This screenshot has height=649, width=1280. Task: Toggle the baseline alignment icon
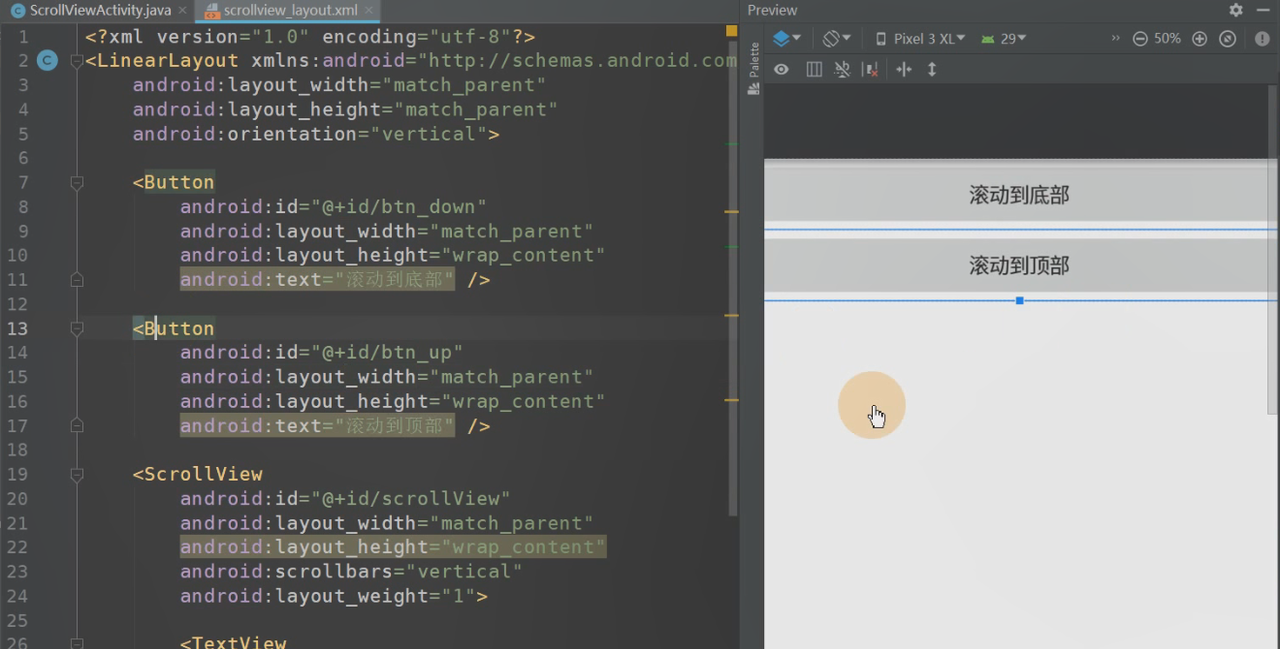click(x=842, y=69)
